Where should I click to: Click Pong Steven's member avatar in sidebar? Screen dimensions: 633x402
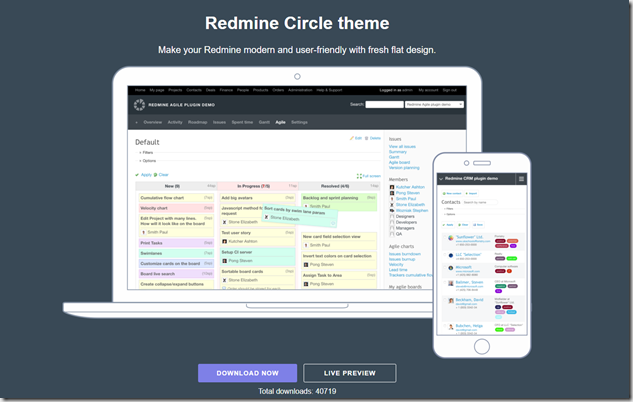click(x=392, y=193)
